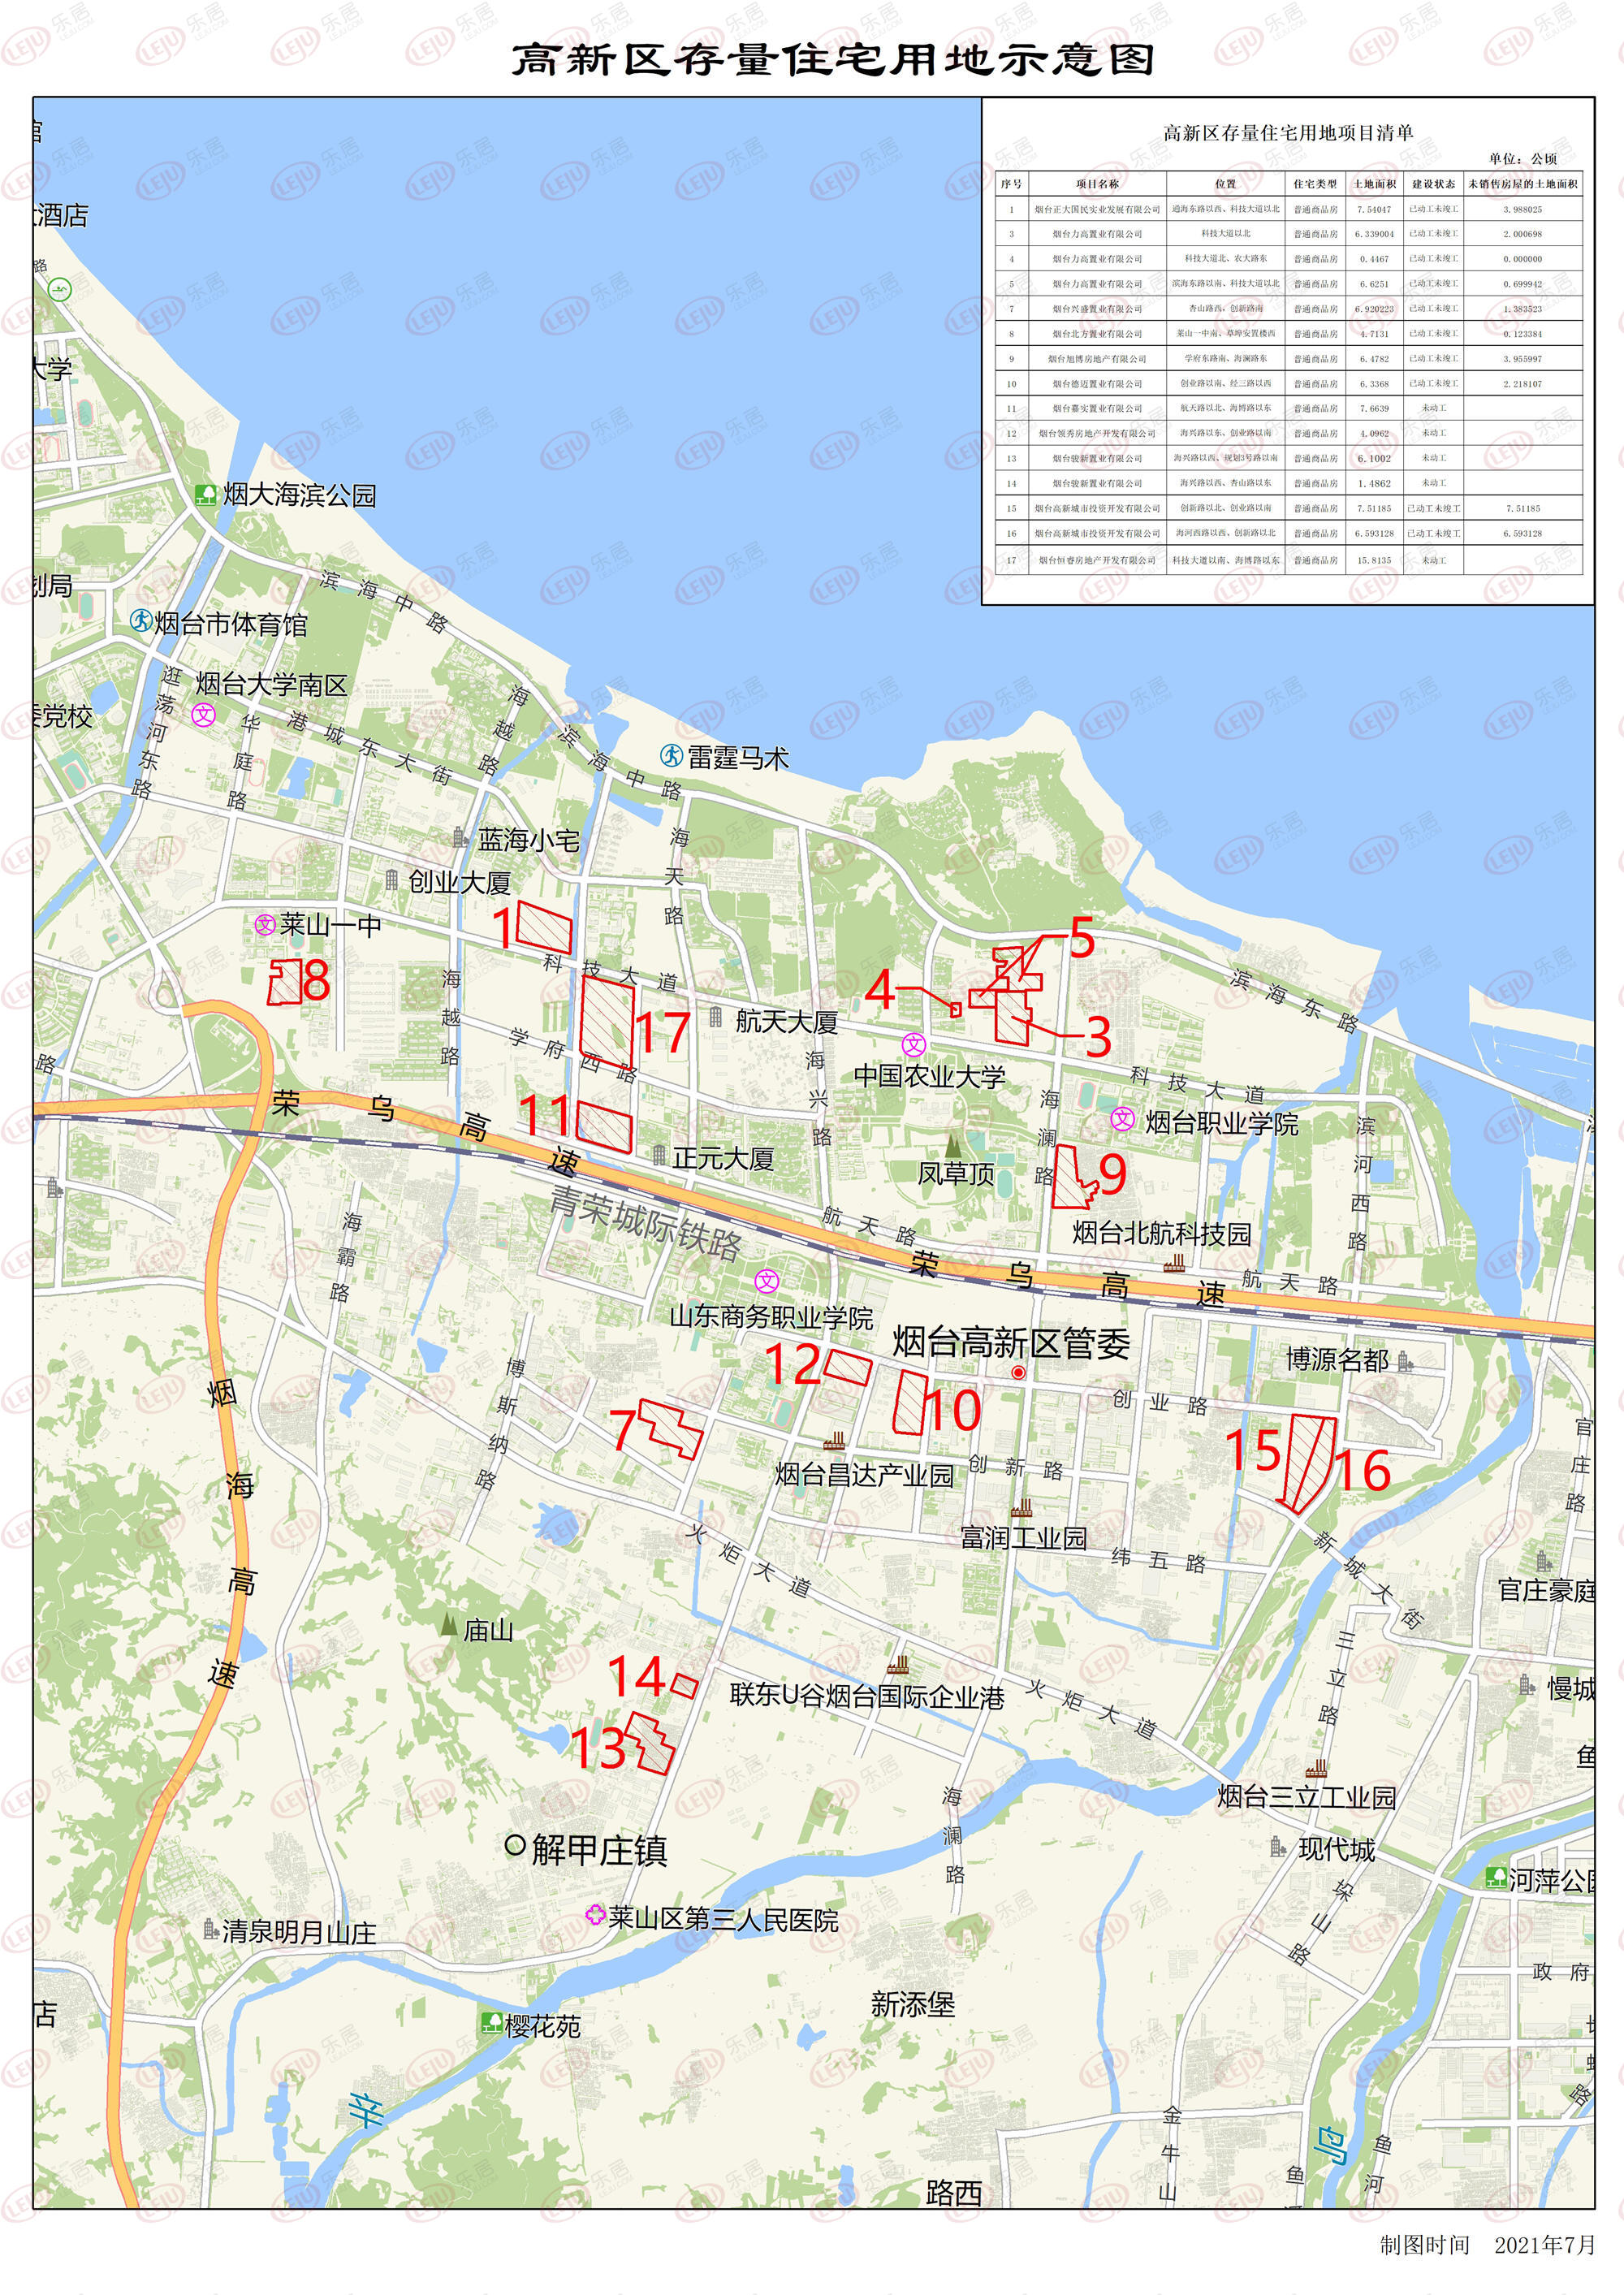Click the 新添堡 place label
Viewport: 1624px width, 2295px height.
(912, 2004)
